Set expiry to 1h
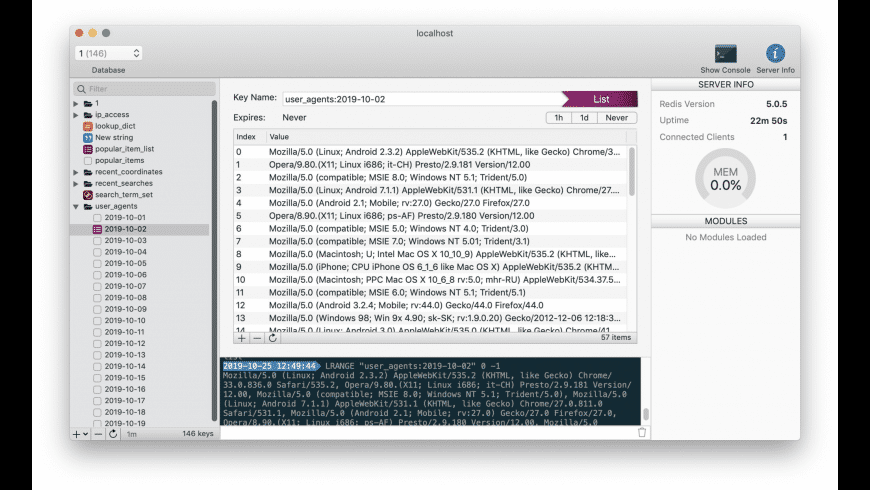This screenshot has height=490, width=870. point(559,118)
